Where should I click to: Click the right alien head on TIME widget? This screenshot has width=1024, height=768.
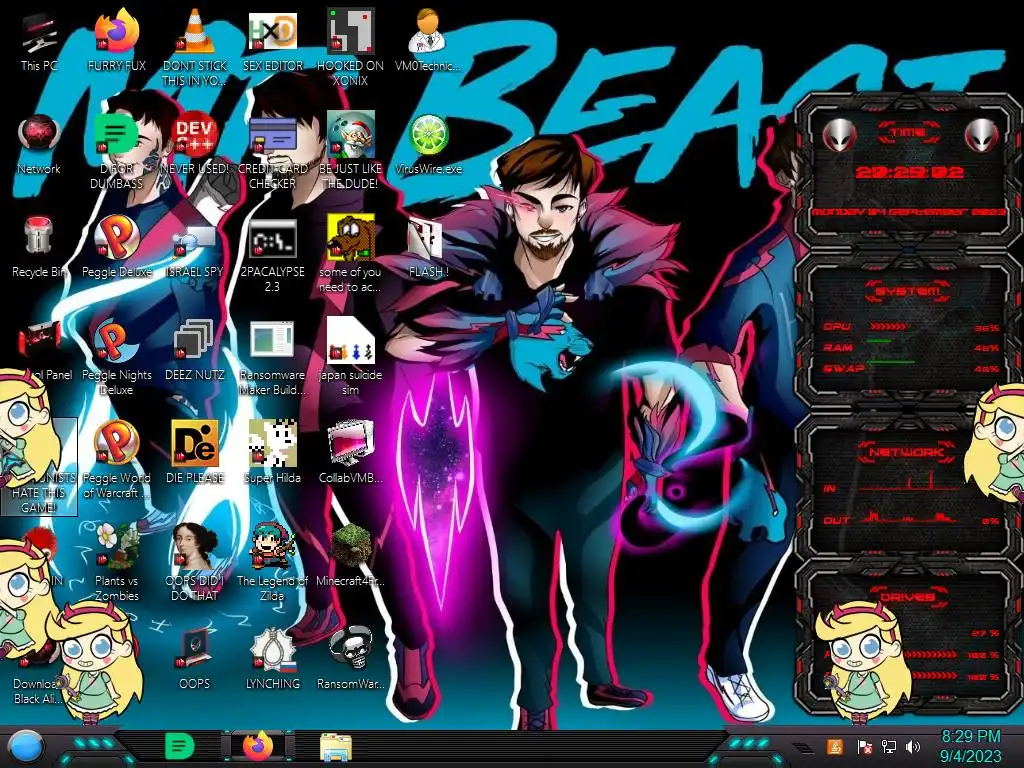tap(982, 136)
